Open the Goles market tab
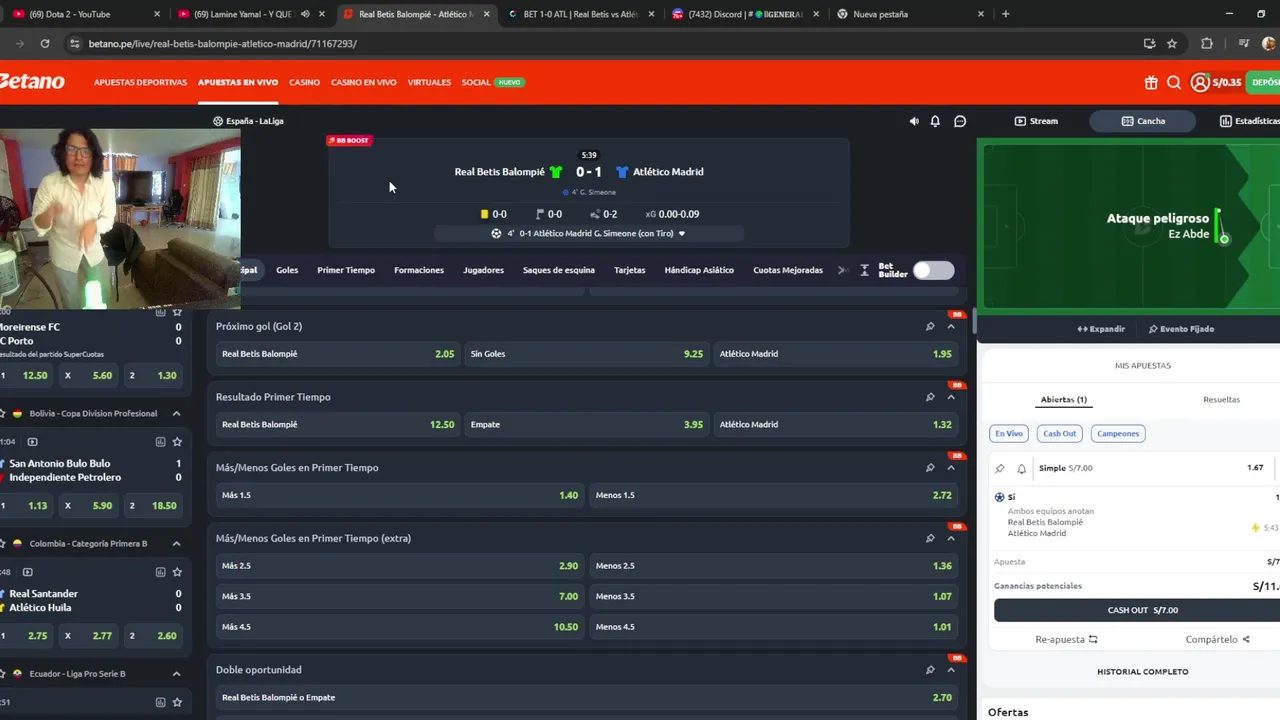 point(287,270)
